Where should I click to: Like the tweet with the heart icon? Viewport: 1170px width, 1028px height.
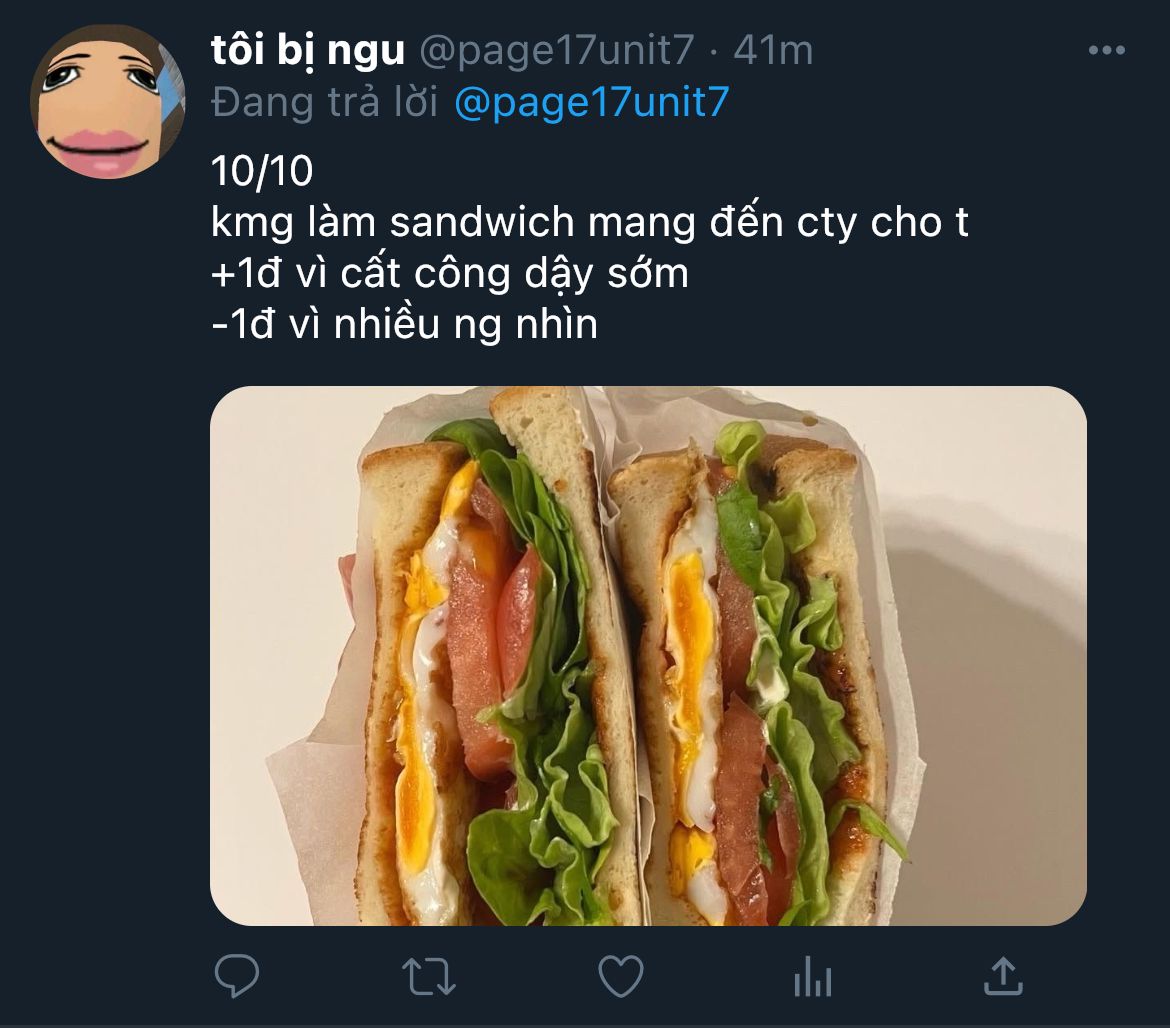621,976
